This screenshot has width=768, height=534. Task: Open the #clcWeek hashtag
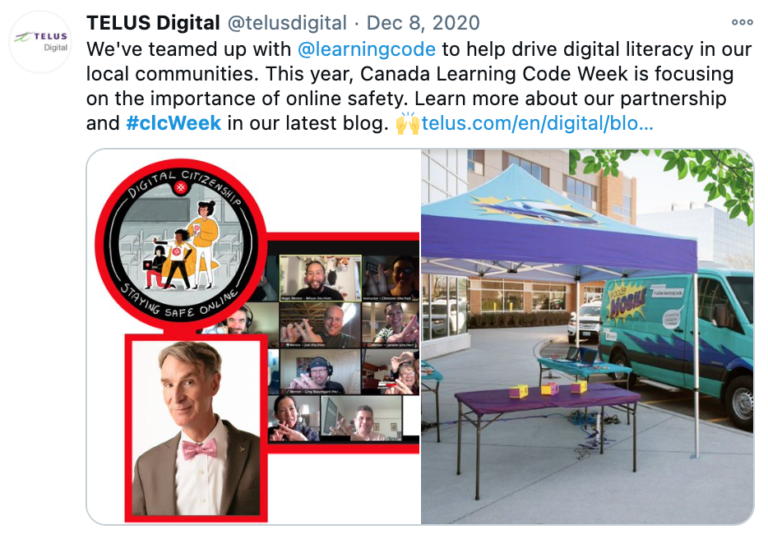click(173, 123)
